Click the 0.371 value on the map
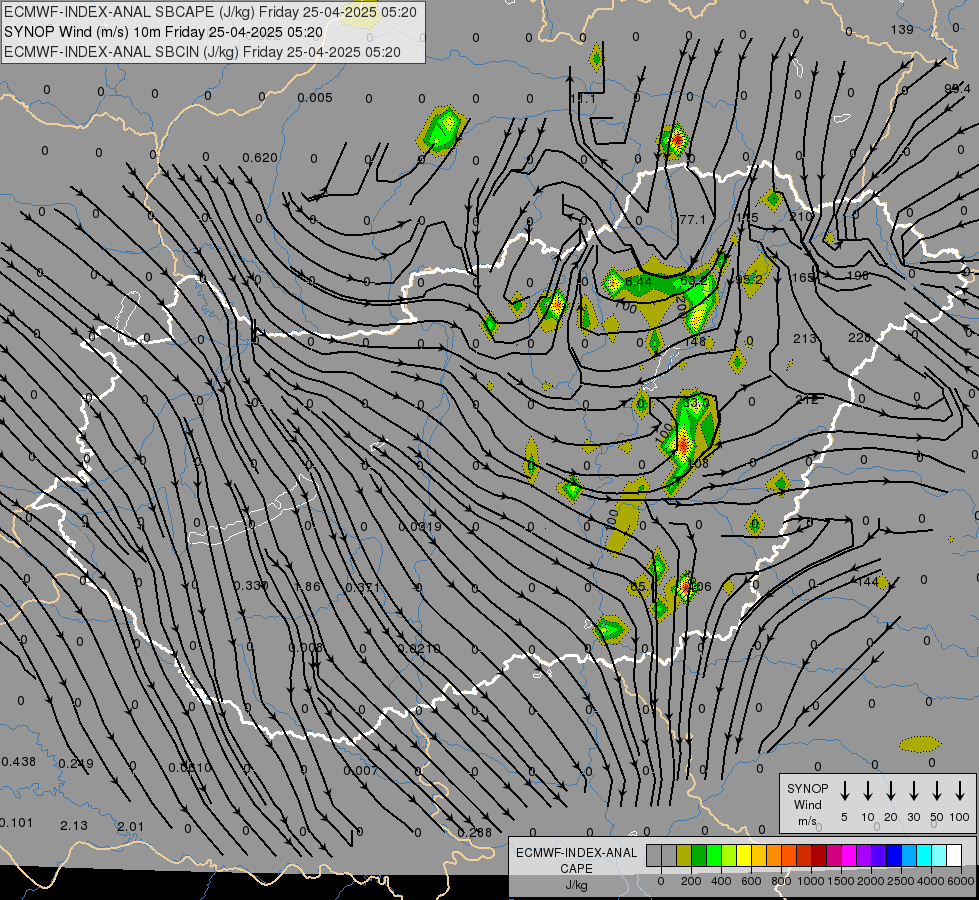This screenshot has height=900, width=979. [x=362, y=588]
